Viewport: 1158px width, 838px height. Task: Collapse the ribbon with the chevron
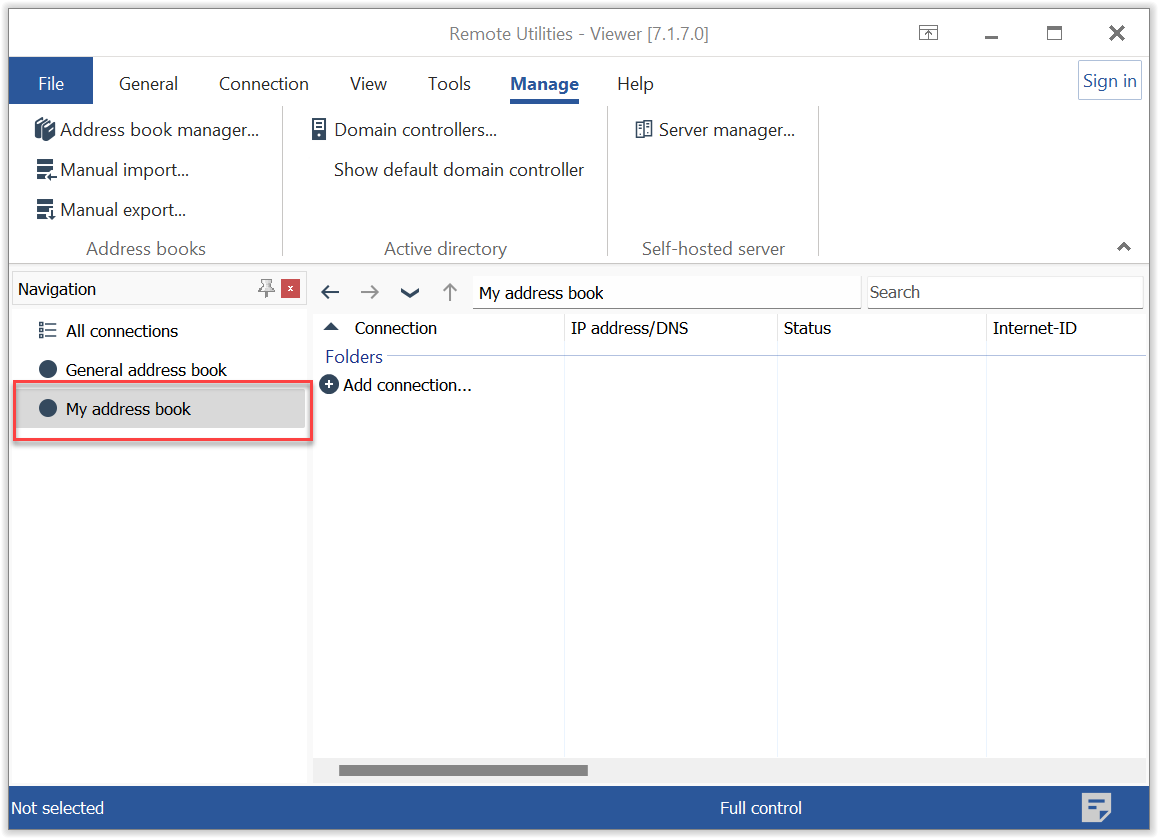pyautogui.click(x=1124, y=247)
